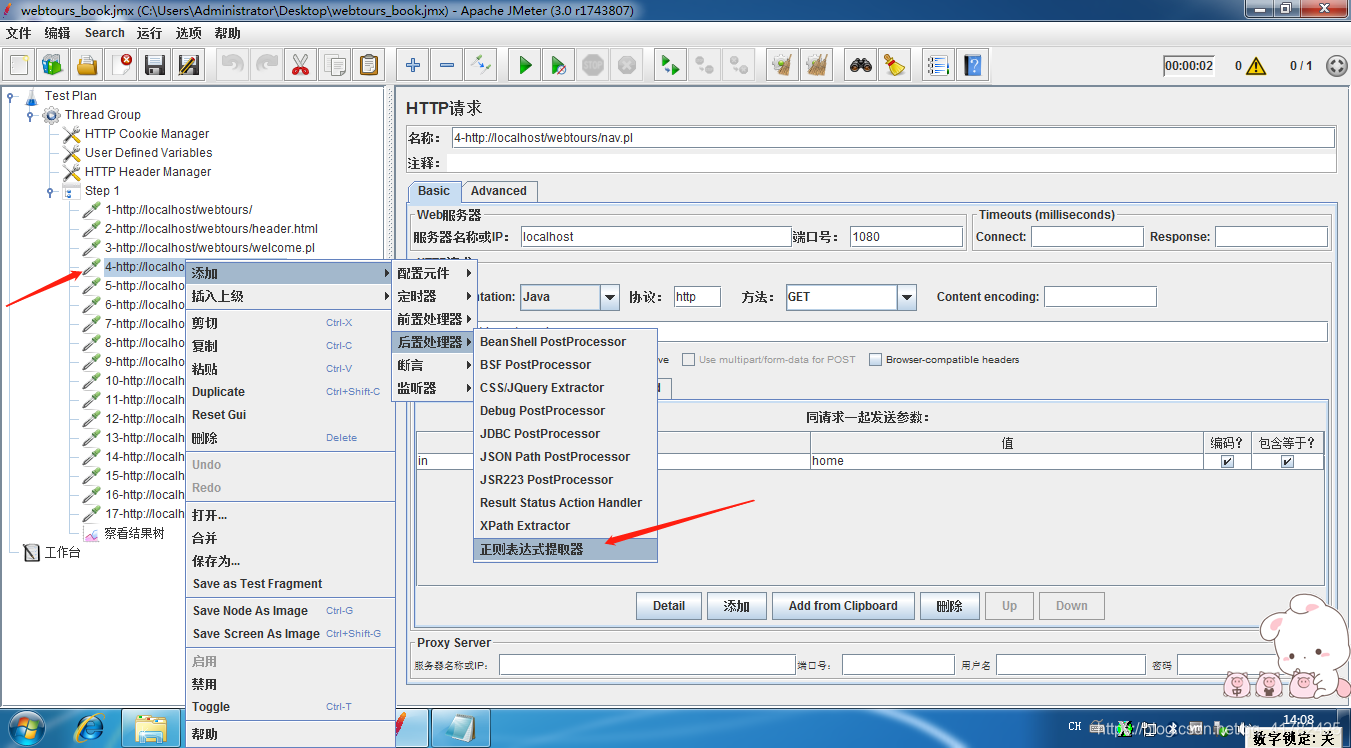Open the 文件 menu
This screenshot has width=1351, height=748.
click(18, 33)
